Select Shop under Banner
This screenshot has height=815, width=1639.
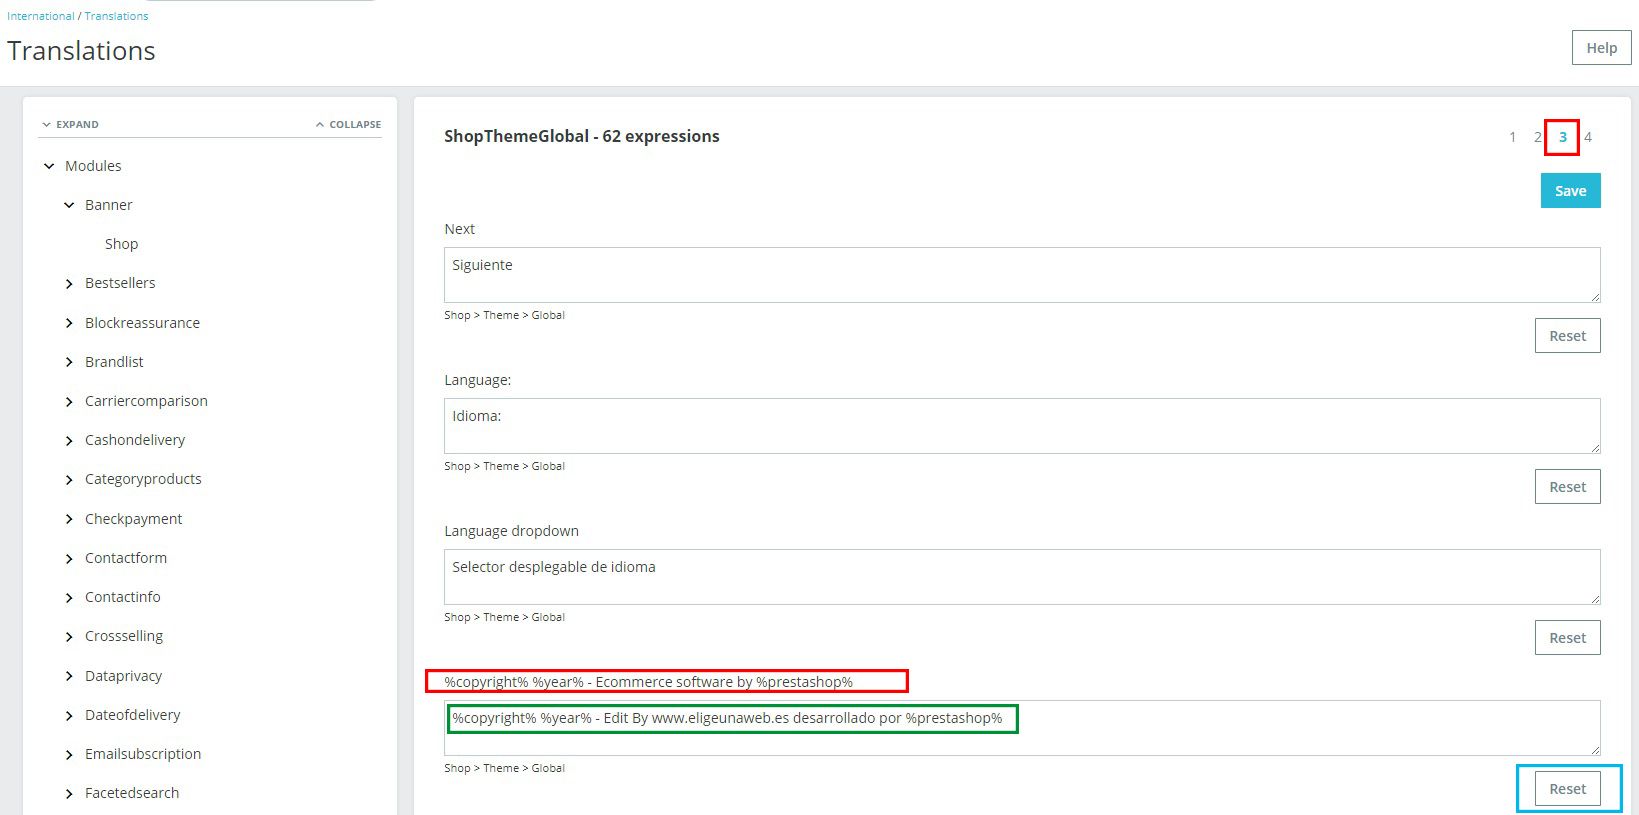click(x=121, y=244)
